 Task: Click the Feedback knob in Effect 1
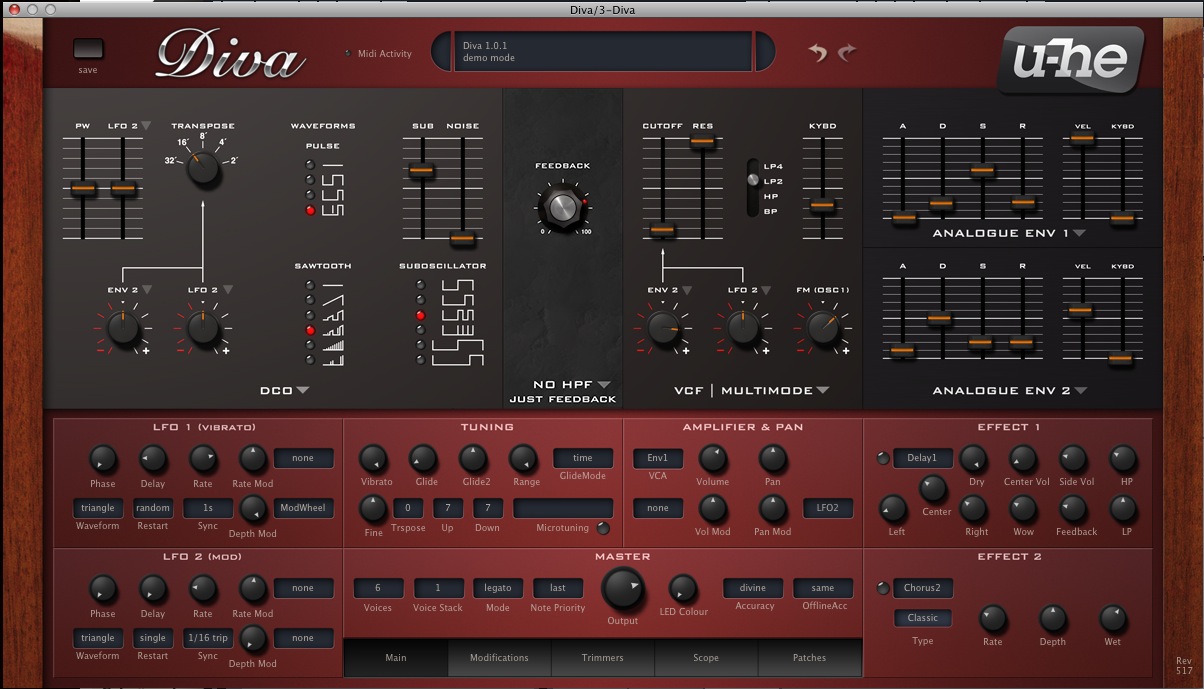point(1073,509)
